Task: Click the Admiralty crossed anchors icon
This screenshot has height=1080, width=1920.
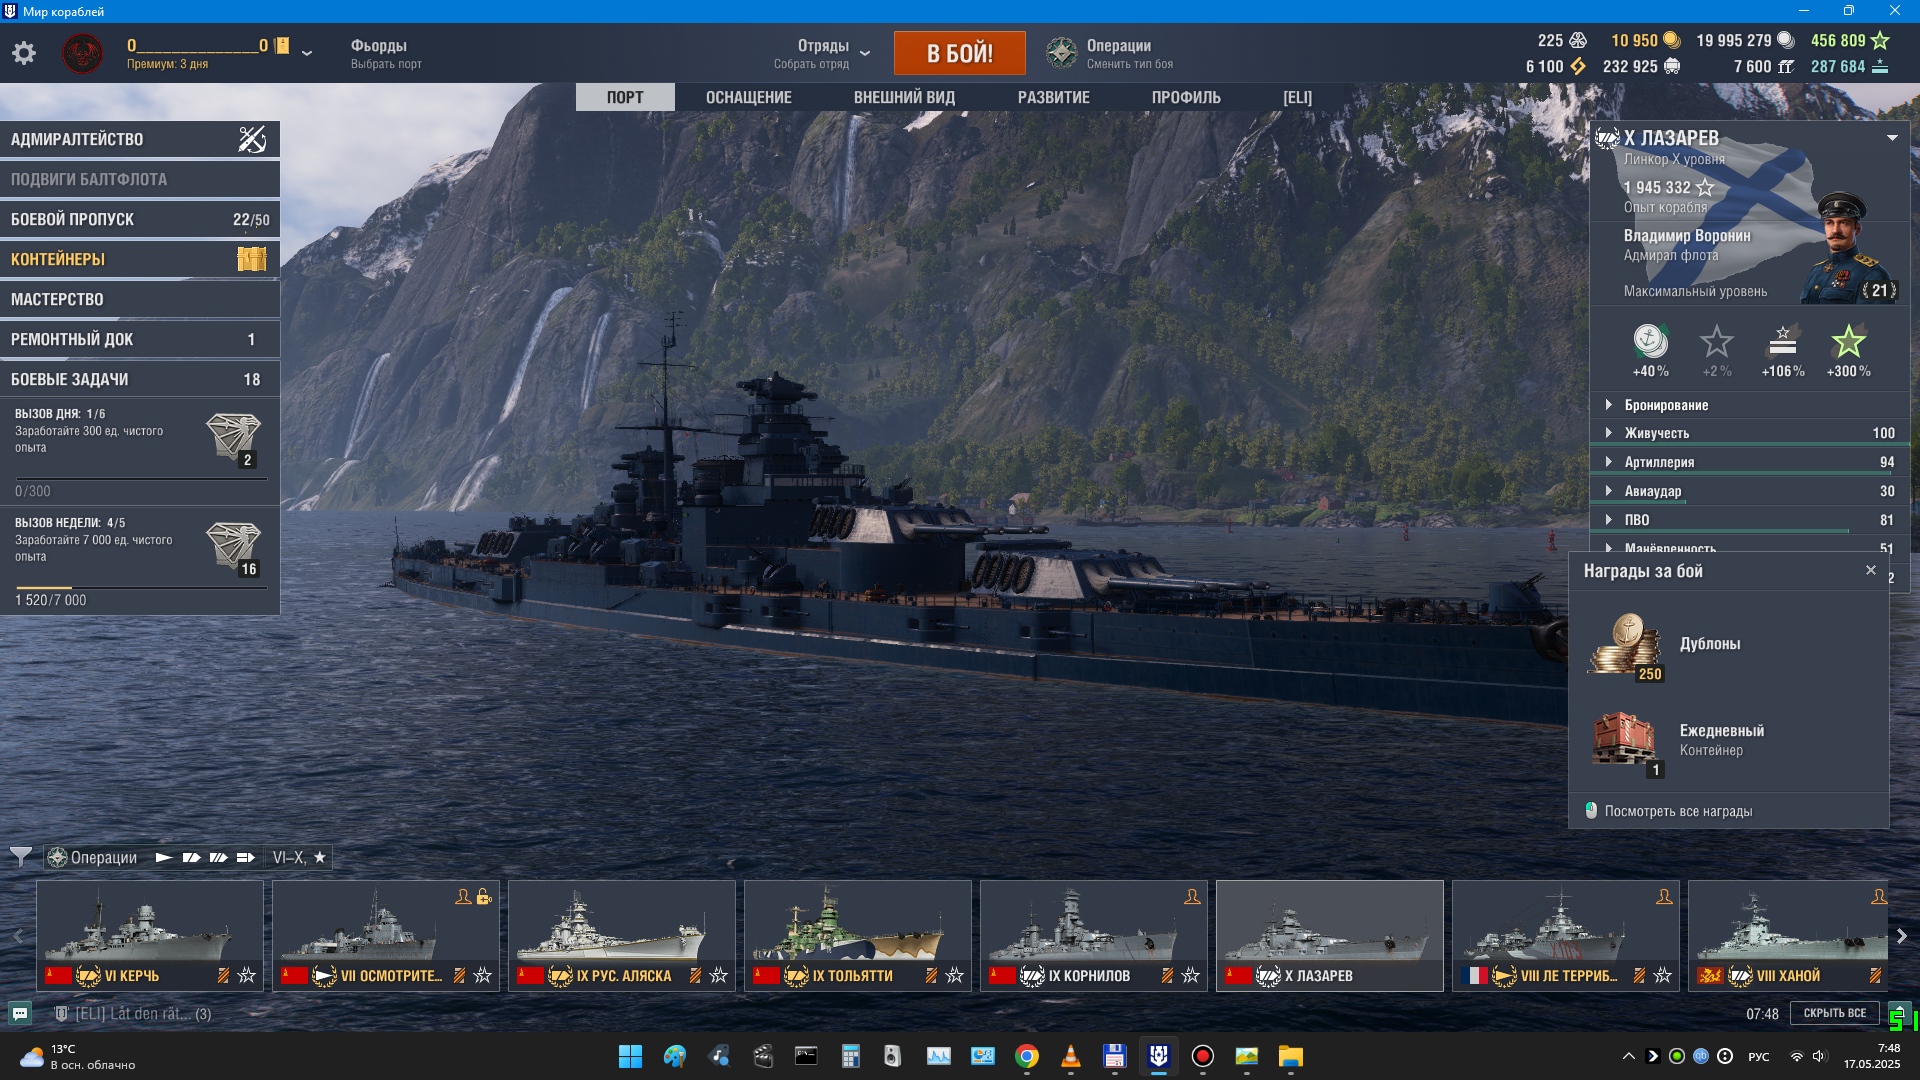Action: point(252,139)
